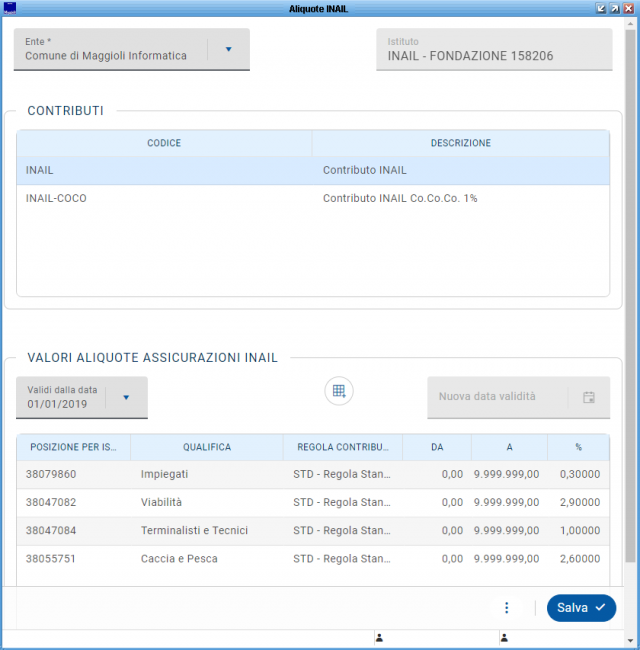640x650 pixels.
Task: Open the calendar picker for Nuova data validità
Action: [x=589, y=397]
